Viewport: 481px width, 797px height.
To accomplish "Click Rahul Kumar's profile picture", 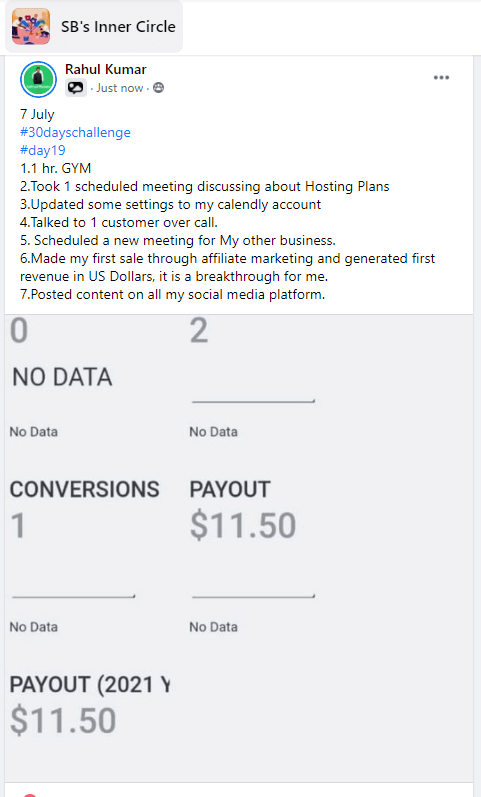I will (38, 79).
